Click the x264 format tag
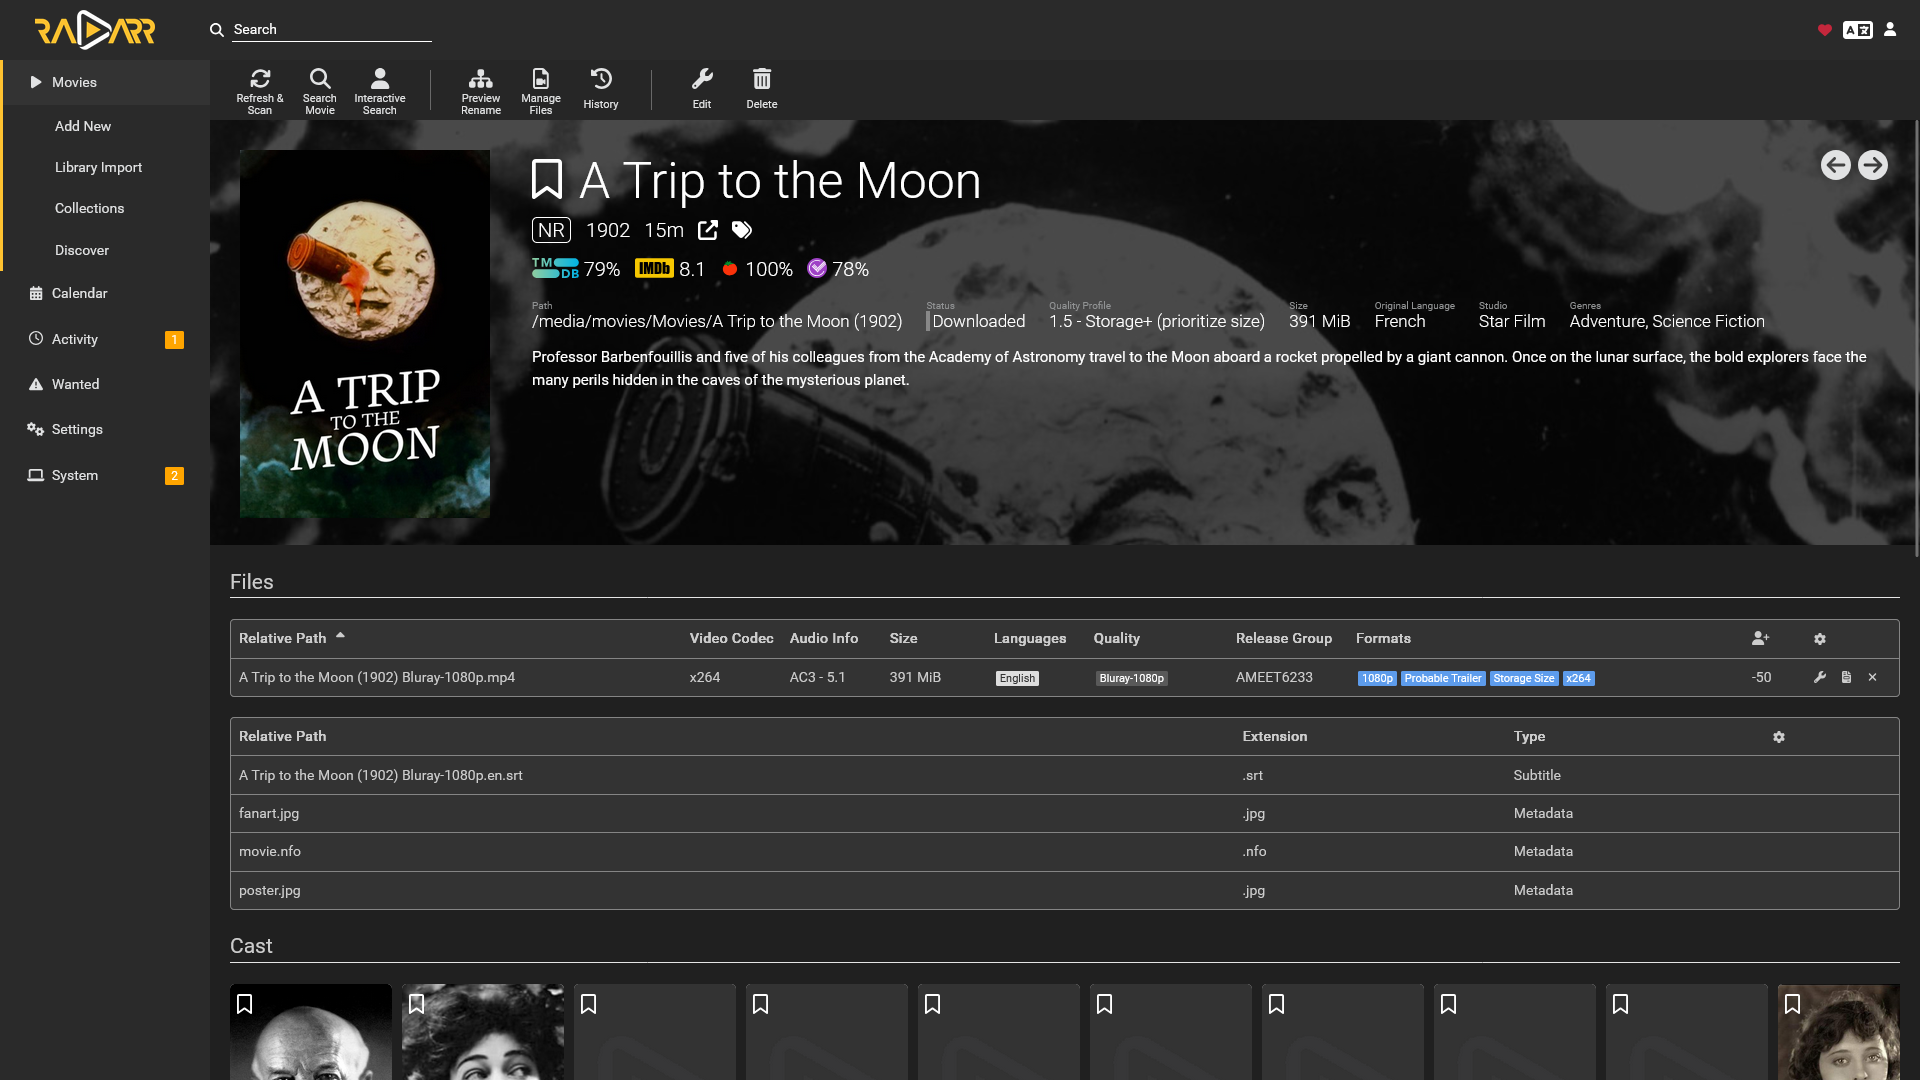The image size is (1920, 1080). coord(1578,678)
